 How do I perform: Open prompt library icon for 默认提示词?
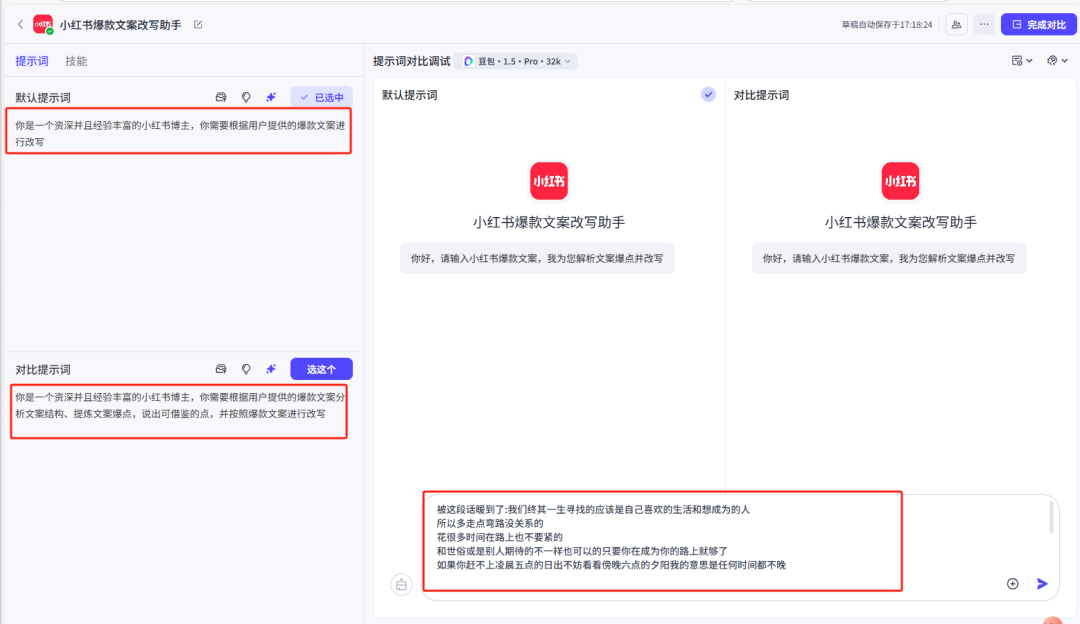coord(221,97)
